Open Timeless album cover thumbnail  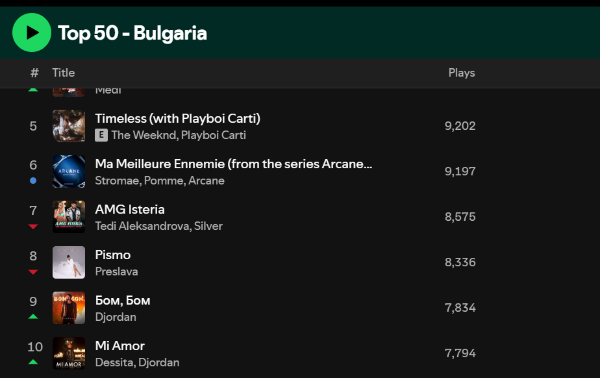[69, 126]
